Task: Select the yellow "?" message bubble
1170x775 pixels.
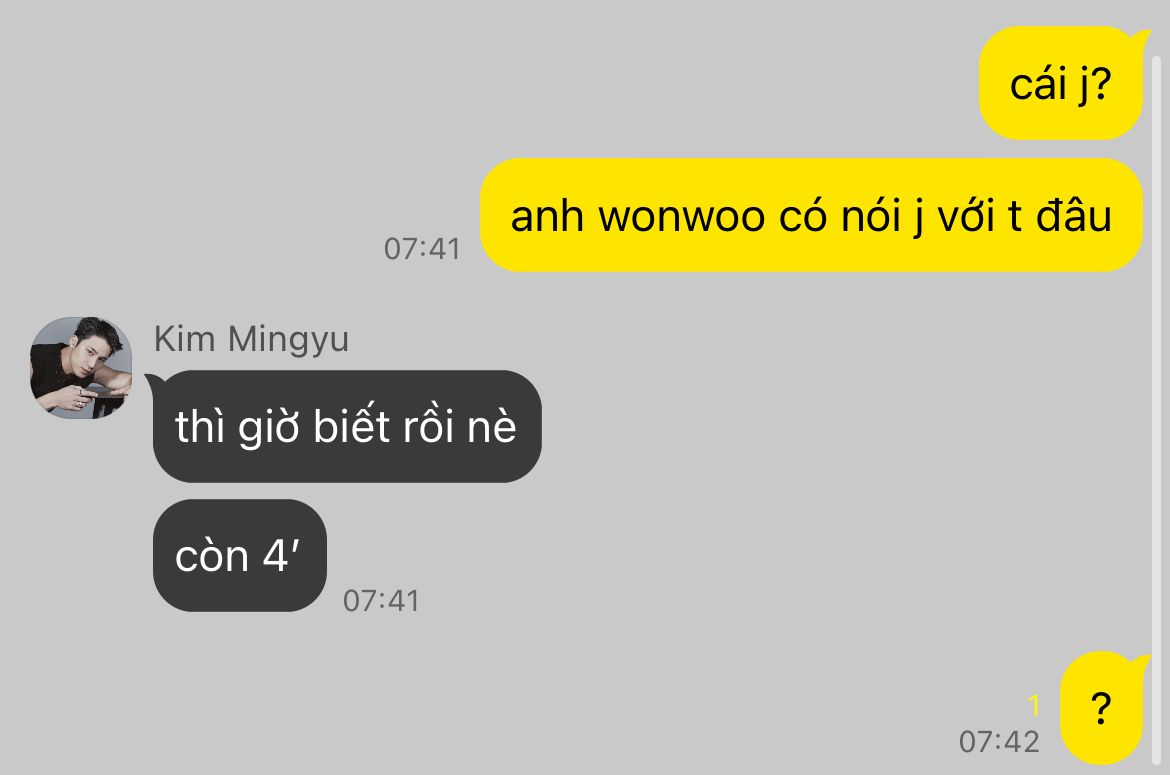Action: pyautogui.click(x=1102, y=708)
